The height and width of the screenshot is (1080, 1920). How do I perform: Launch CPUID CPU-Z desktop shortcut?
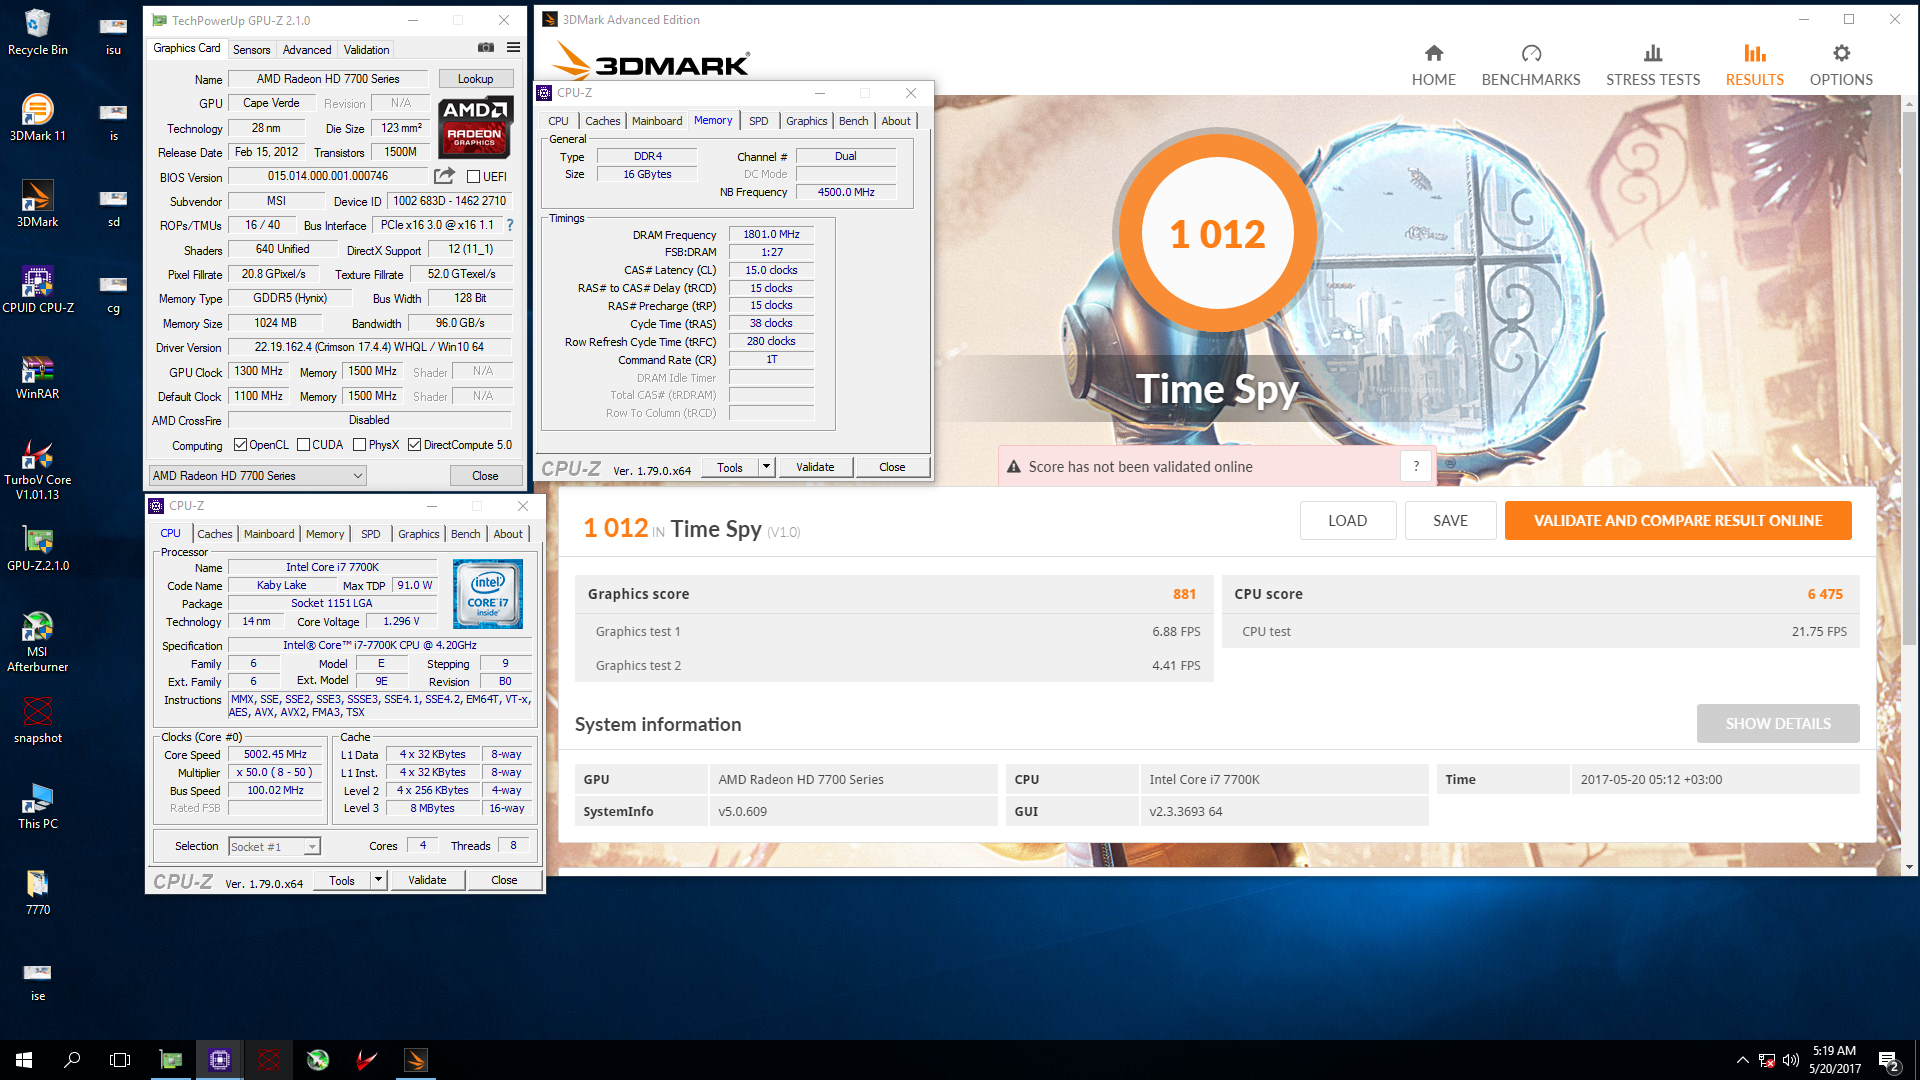(37, 290)
